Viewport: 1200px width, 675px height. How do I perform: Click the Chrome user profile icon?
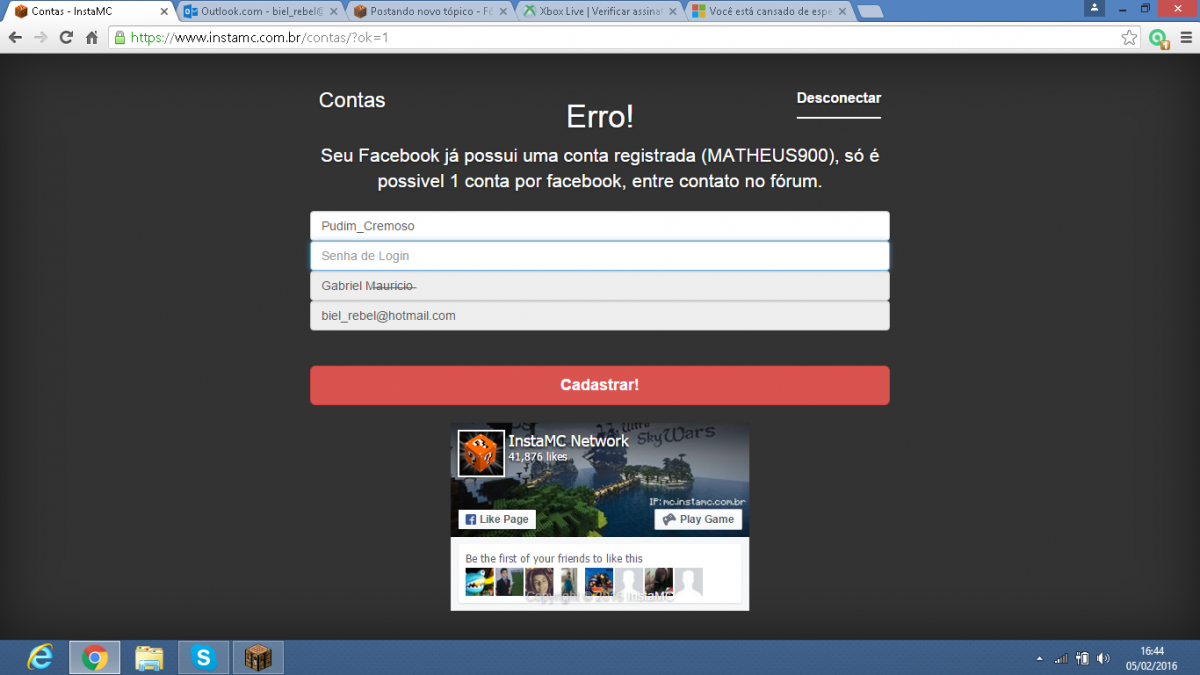pyautogui.click(x=1096, y=8)
